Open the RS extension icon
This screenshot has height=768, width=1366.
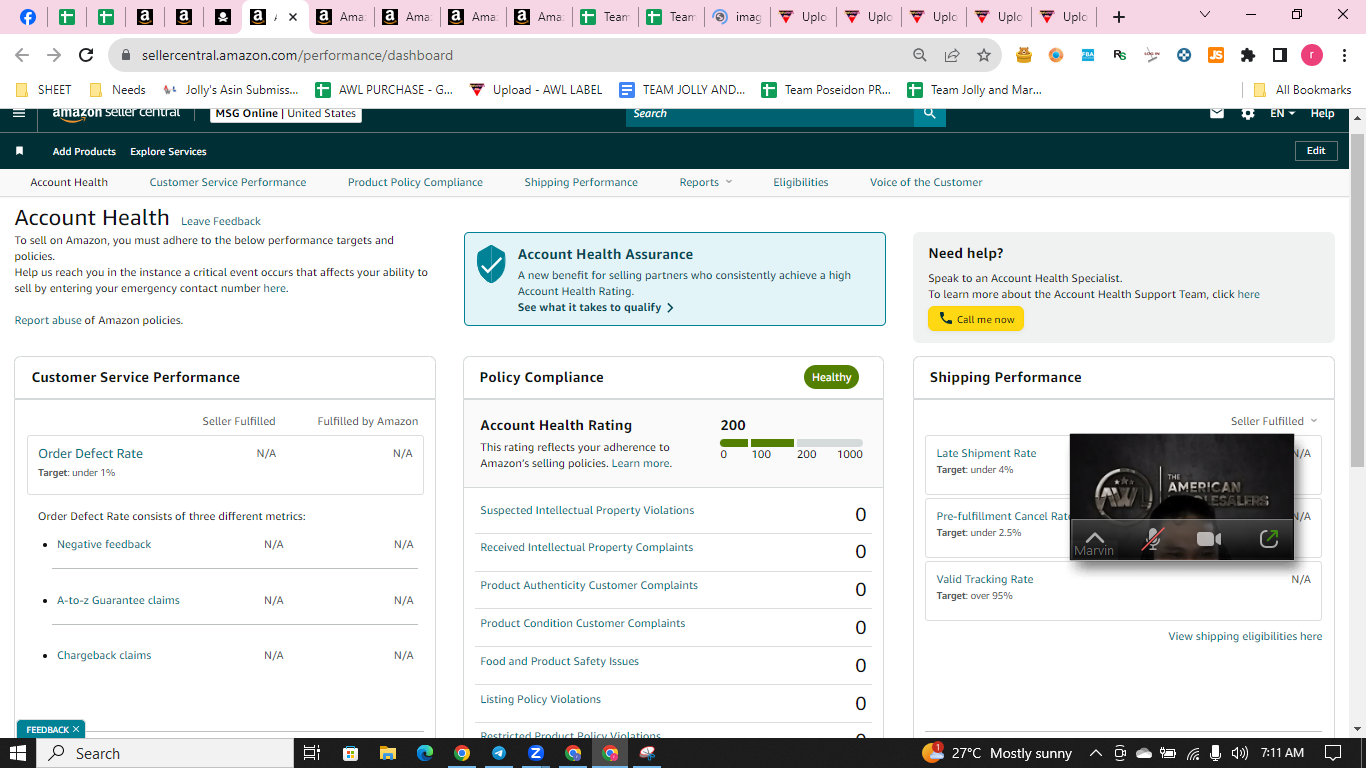pyautogui.click(x=1120, y=55)
